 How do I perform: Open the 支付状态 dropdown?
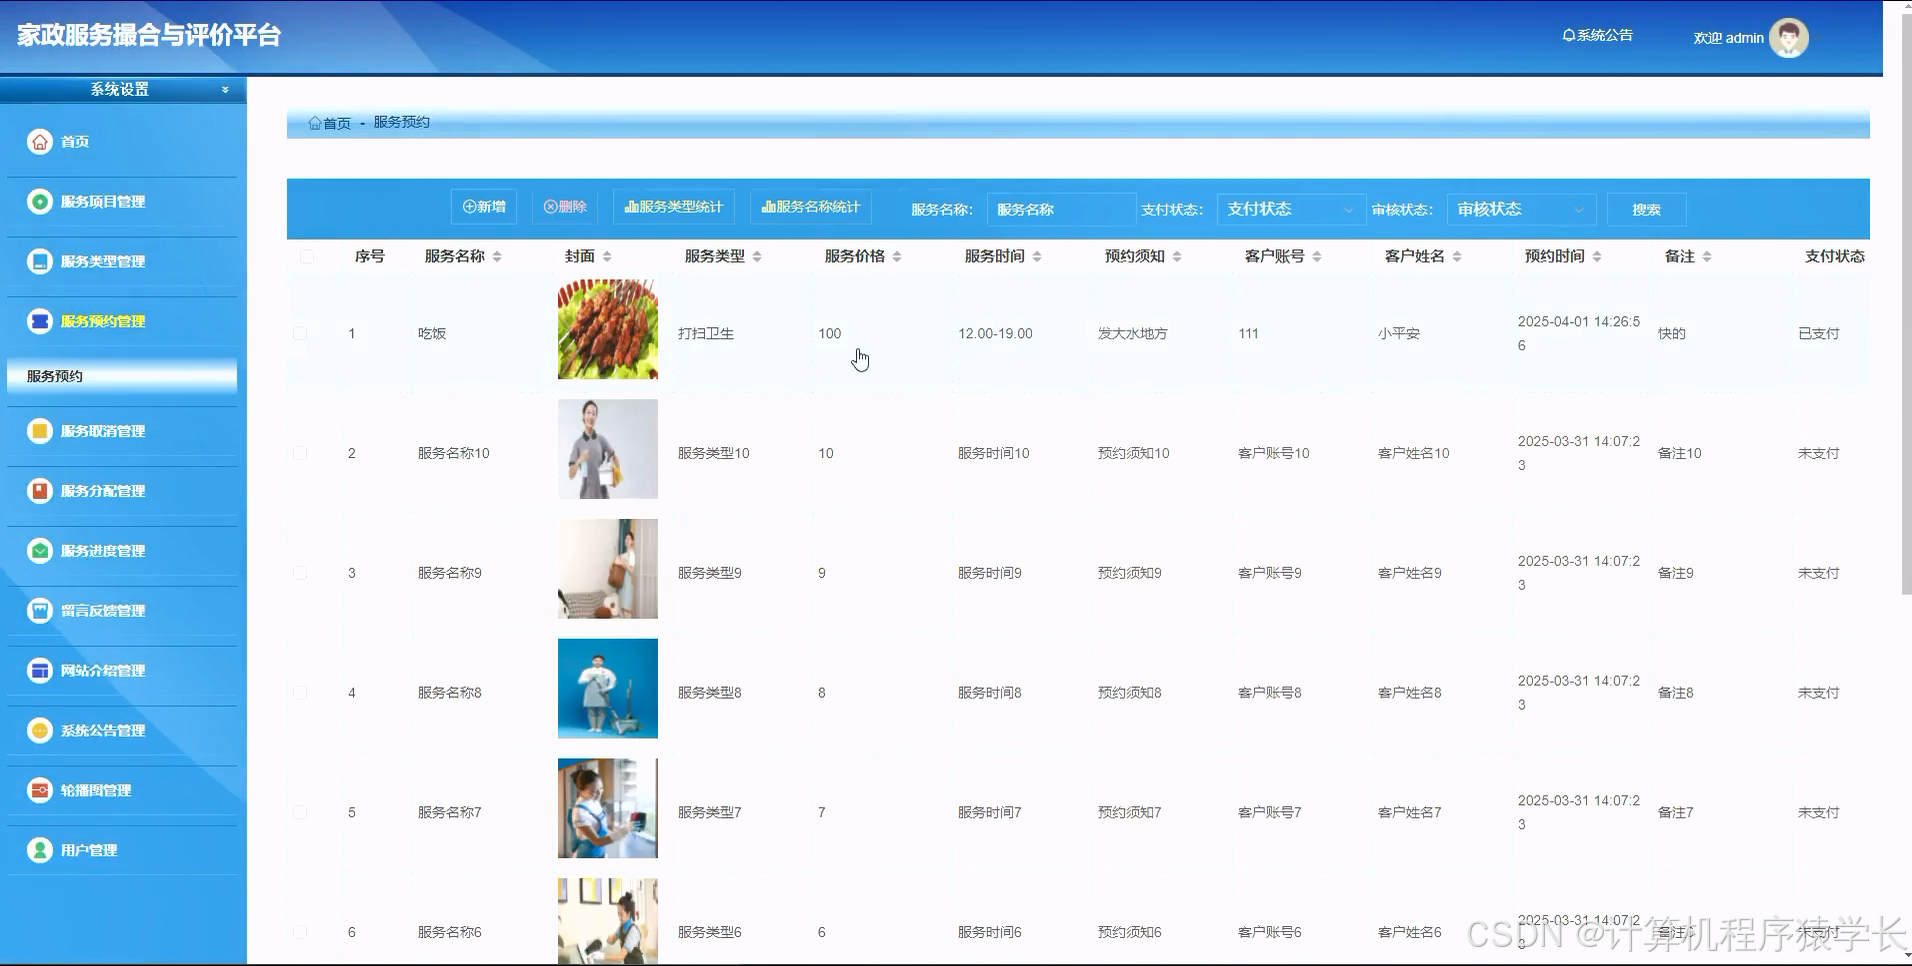(x=1289, y=209)
